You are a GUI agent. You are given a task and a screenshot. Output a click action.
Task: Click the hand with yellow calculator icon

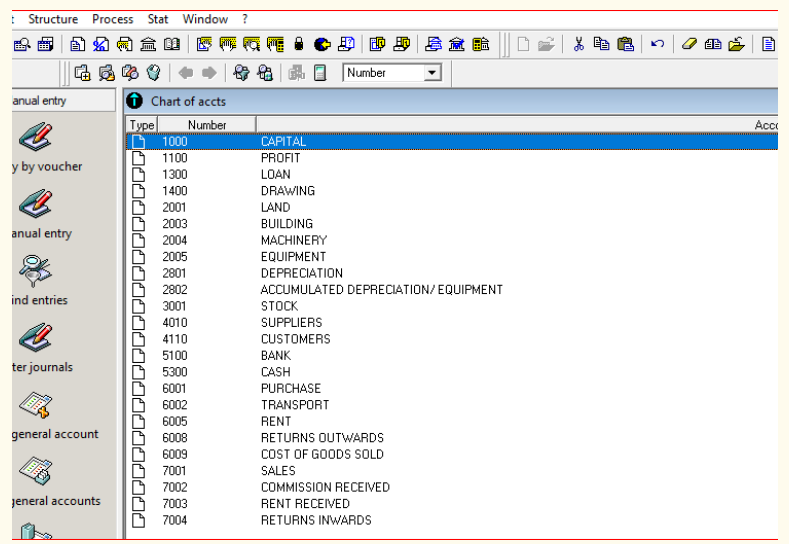pos(275,44)
